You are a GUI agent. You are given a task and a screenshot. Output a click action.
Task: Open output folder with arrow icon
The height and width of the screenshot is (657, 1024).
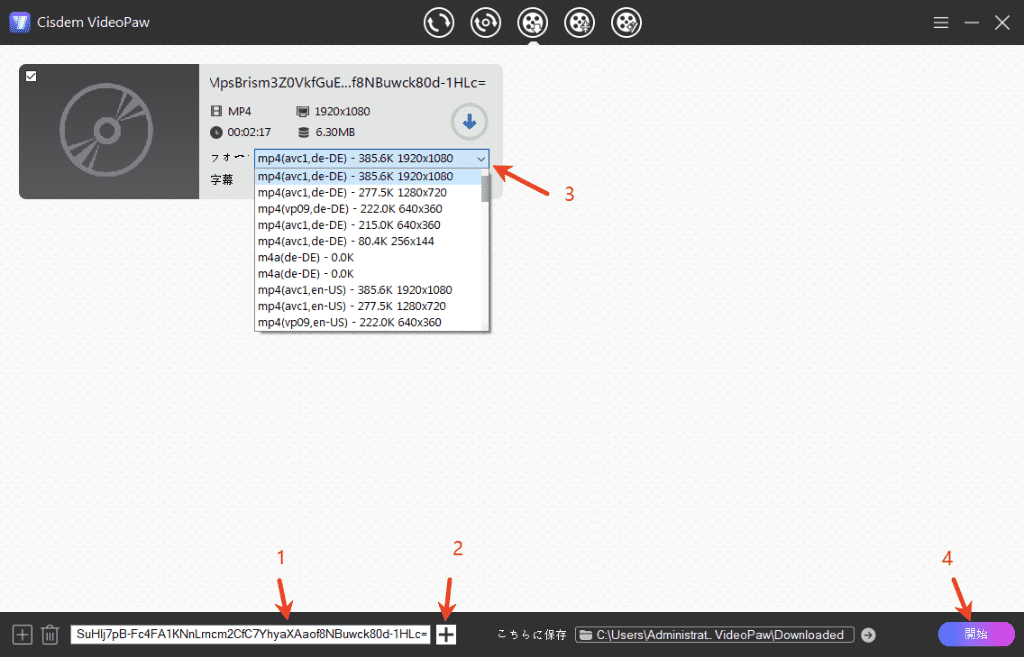(x=868, y=635)
